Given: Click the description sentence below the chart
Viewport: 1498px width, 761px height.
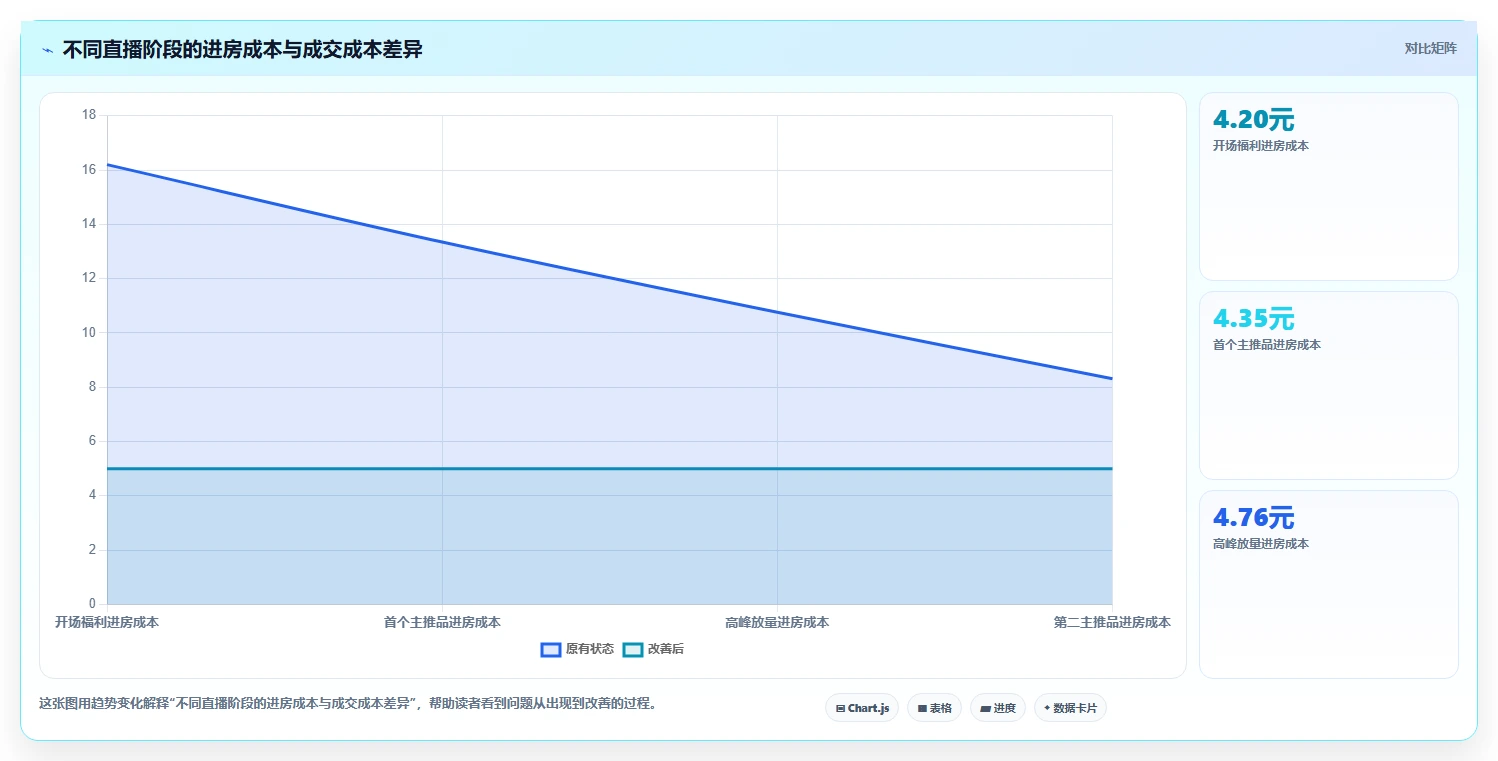Looking at the screenshot, I should (349, 703).
